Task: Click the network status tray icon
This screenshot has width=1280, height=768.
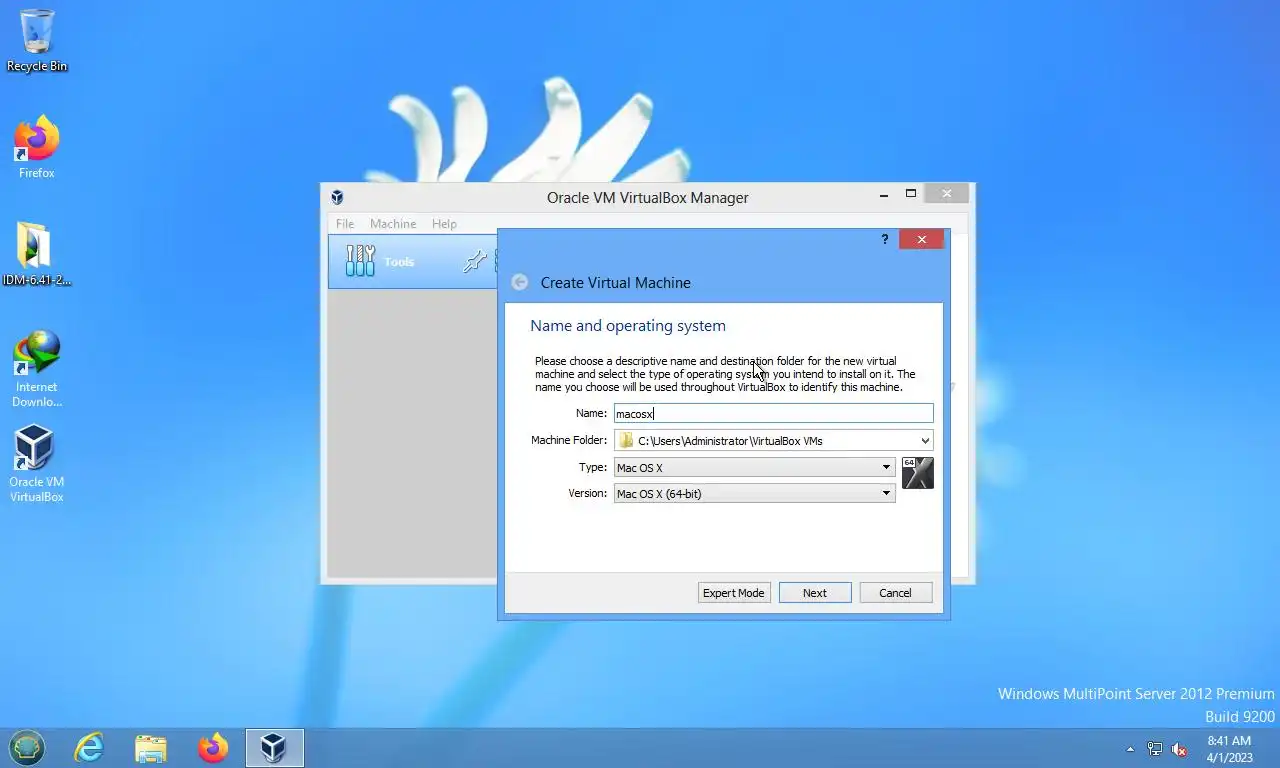Action: tap(1154, 748)
